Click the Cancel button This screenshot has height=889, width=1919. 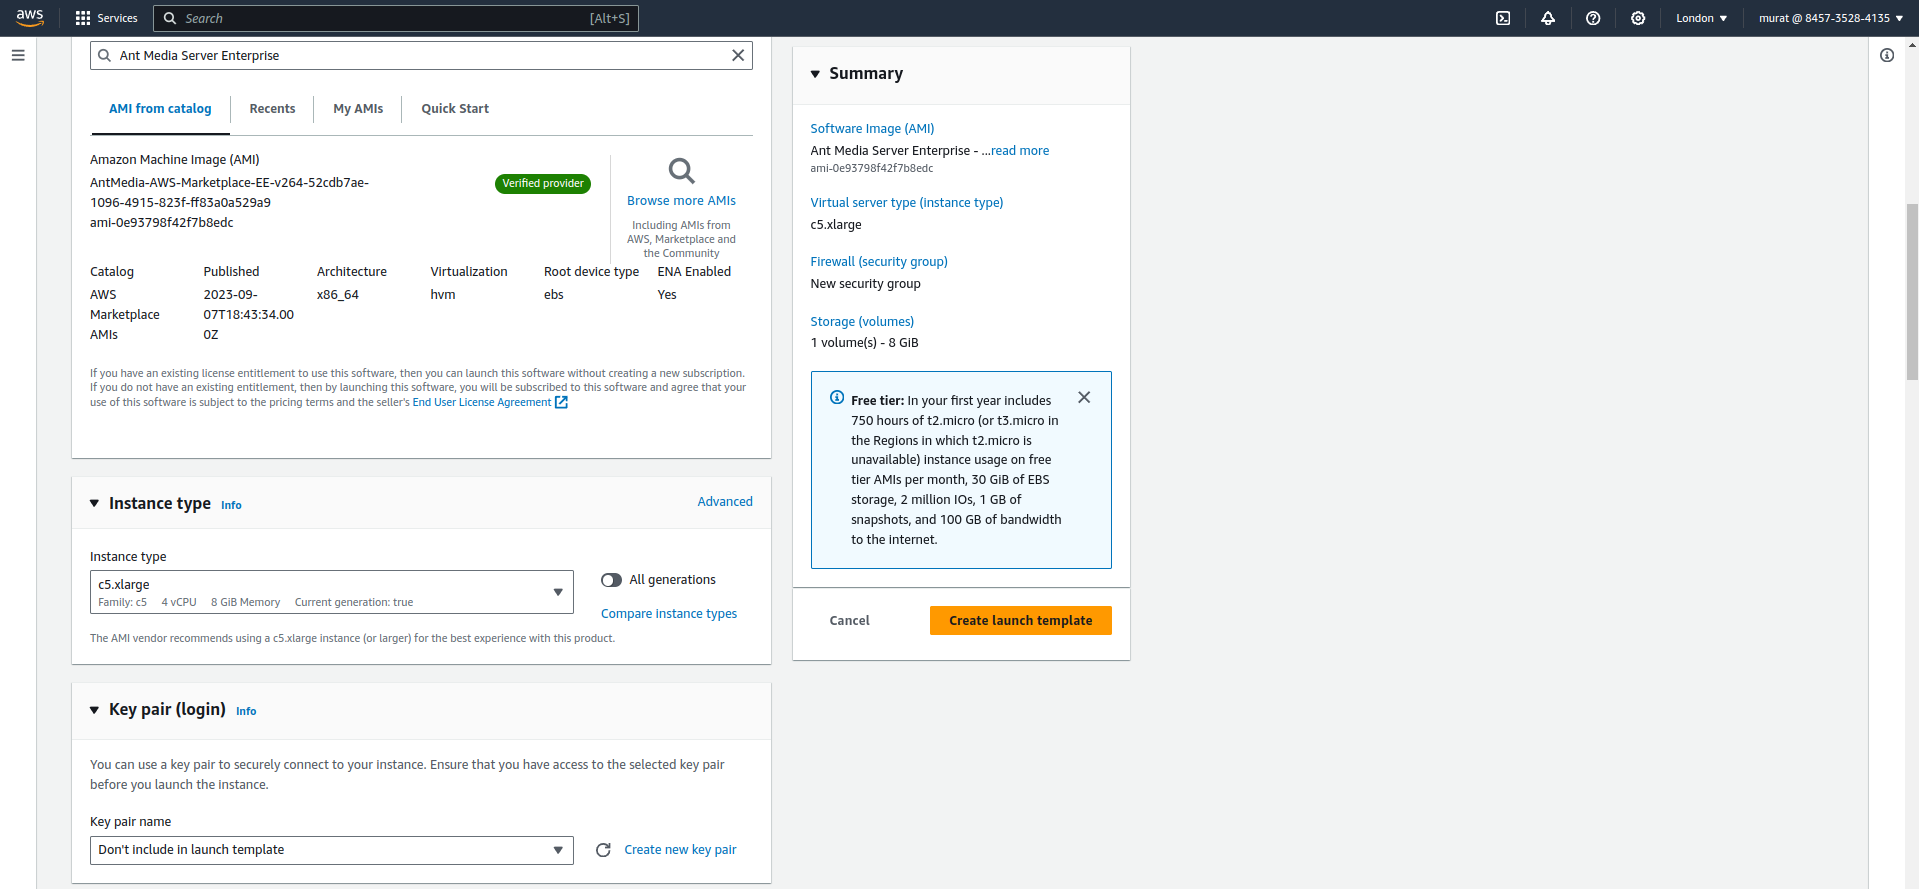(x=849, y=620)
